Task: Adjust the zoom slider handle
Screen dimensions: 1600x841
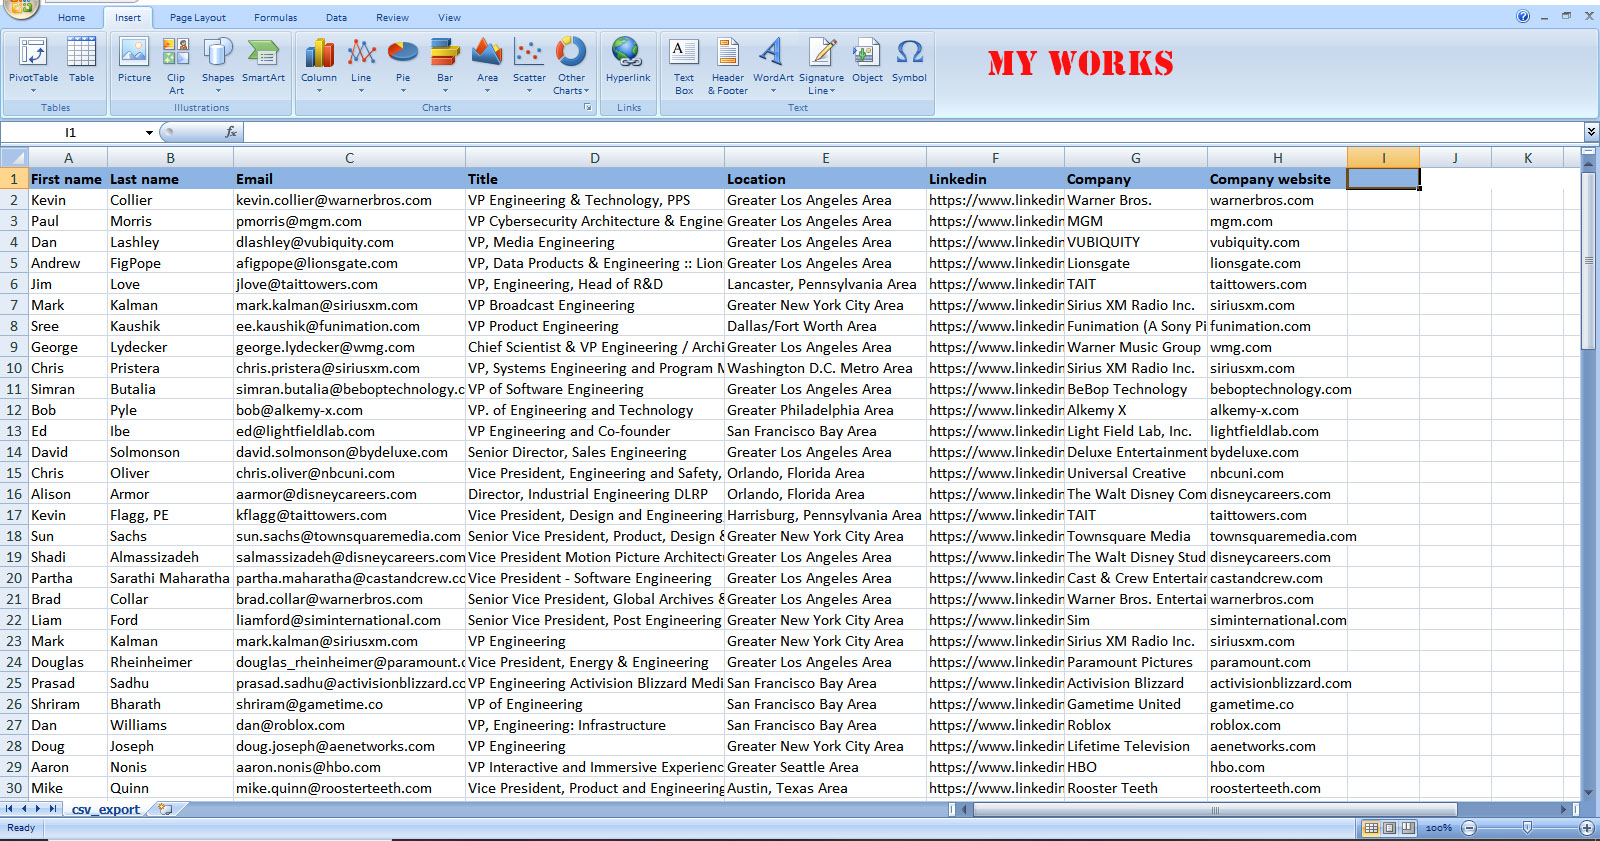Action: point(1527,828)
